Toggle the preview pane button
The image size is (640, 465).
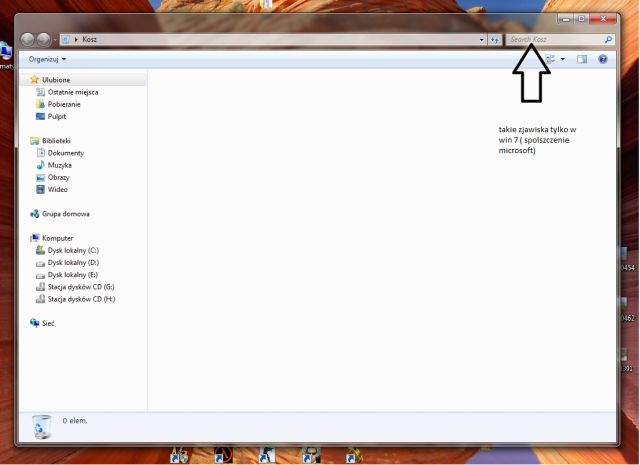(582, 59)
